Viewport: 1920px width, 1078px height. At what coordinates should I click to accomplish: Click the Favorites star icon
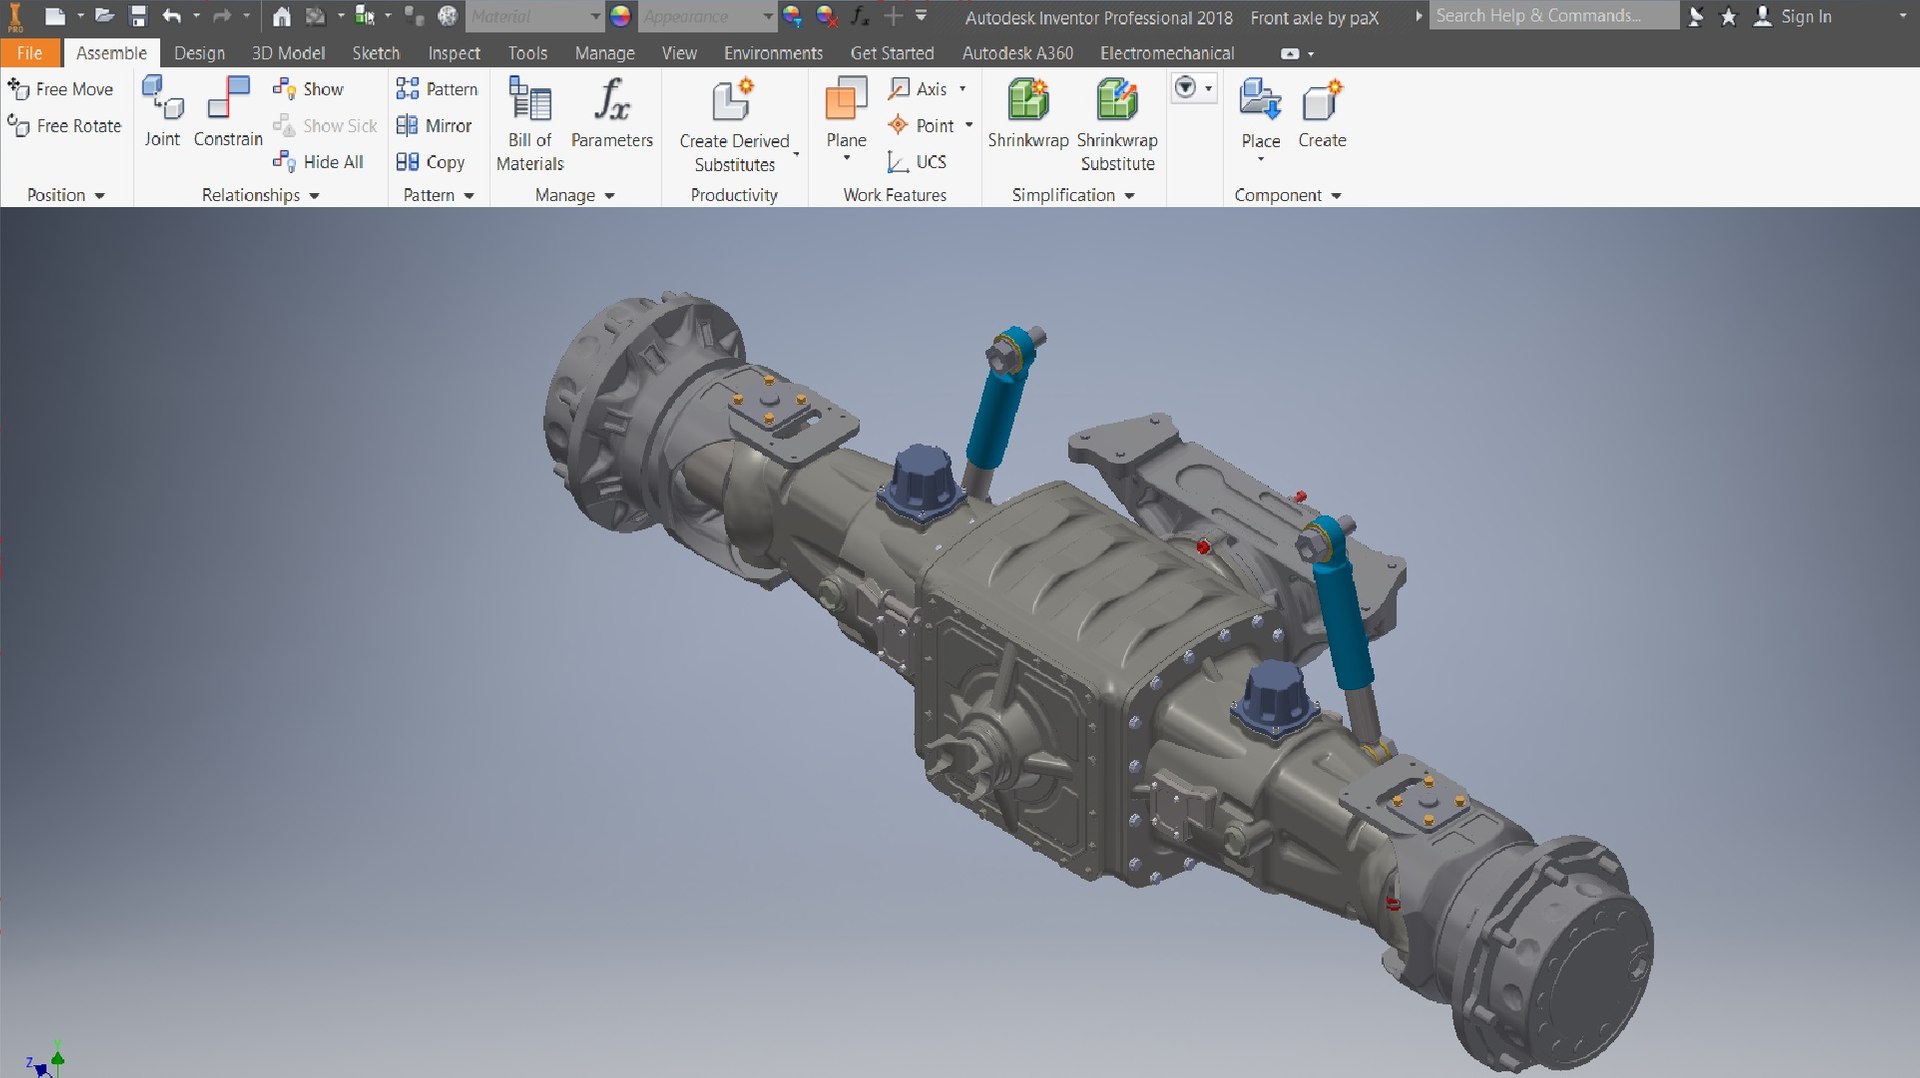pyautogui.click(x=1728, y=16)
